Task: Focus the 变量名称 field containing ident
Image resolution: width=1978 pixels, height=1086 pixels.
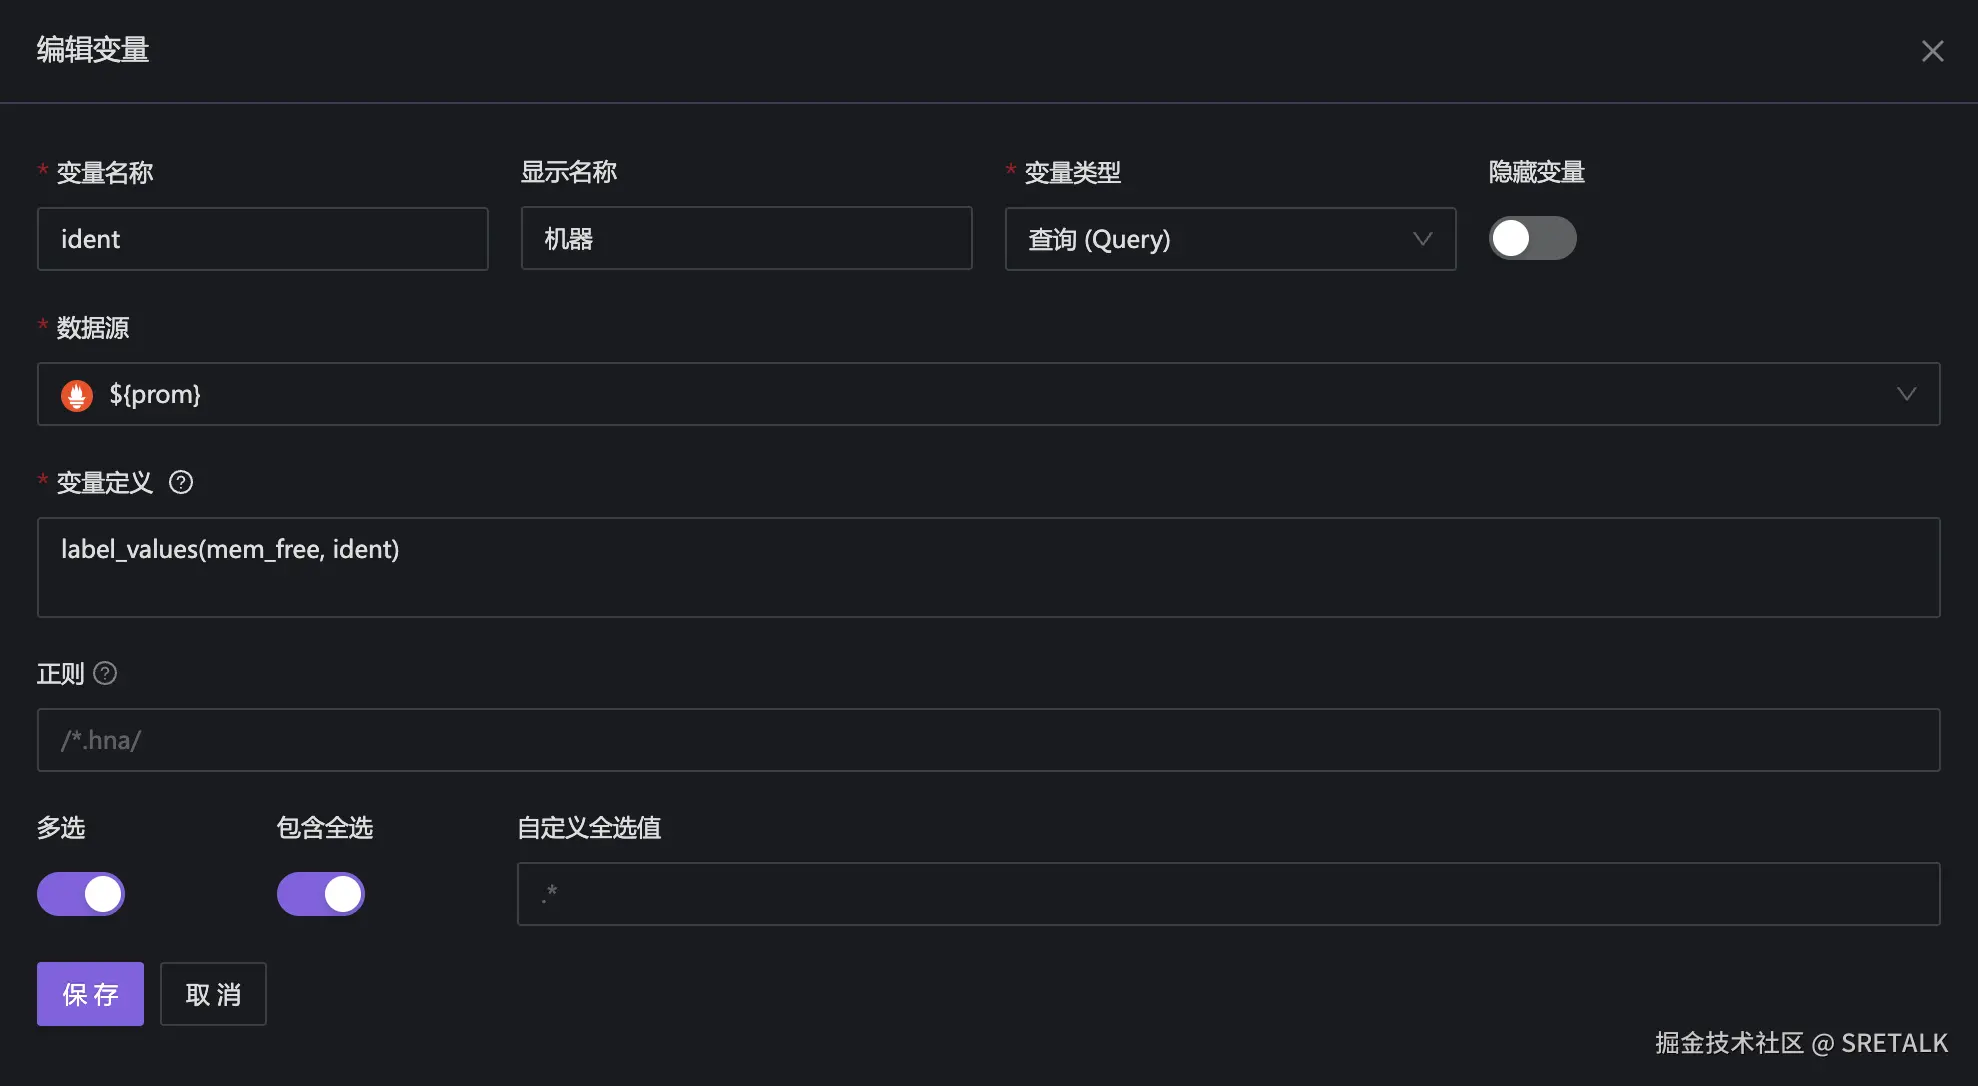Action: pos(262,239)
